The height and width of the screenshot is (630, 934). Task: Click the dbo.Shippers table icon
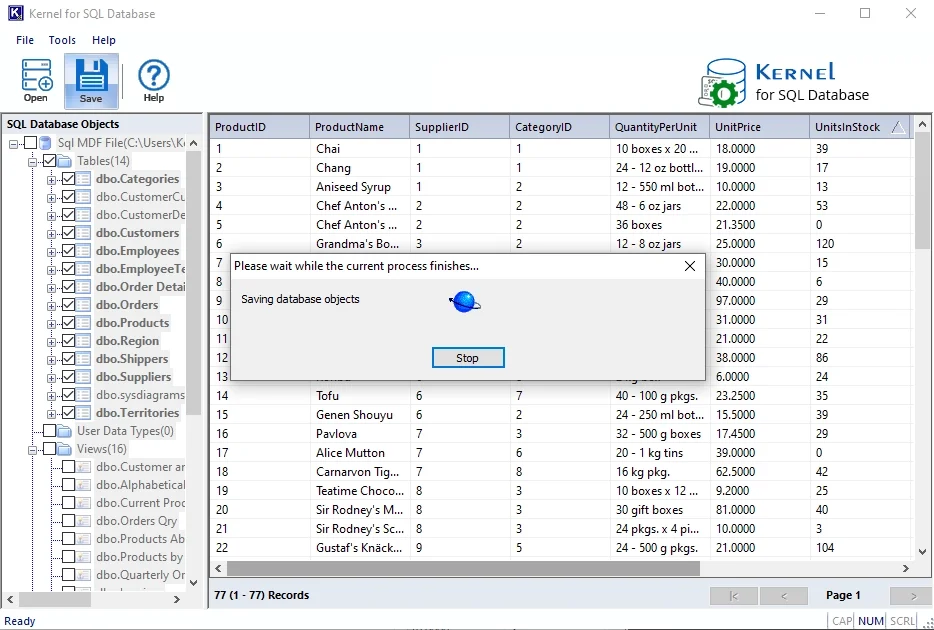(84, 359)
